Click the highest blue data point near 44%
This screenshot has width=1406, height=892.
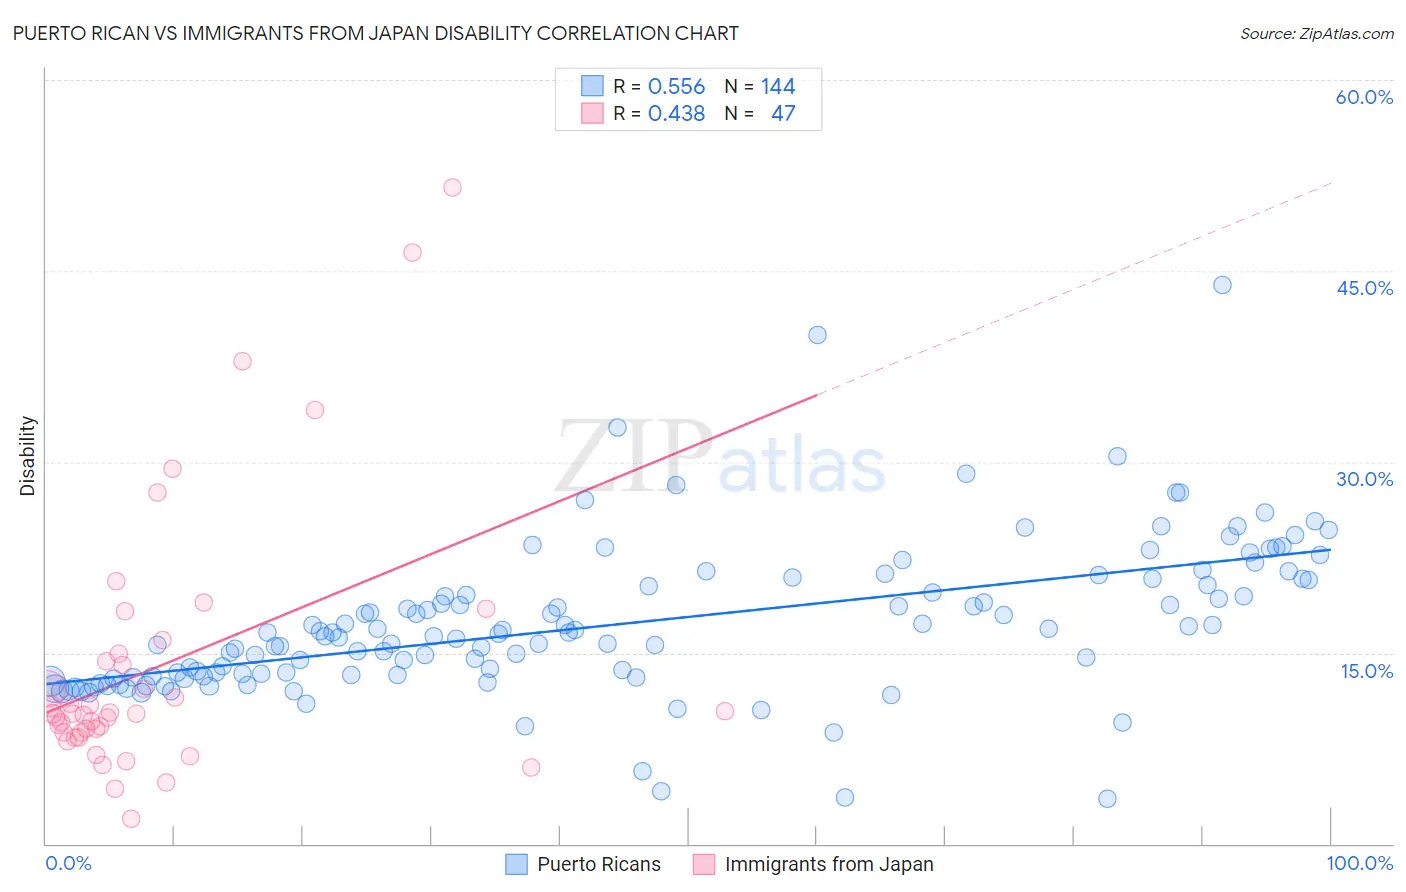[x=1222, y=285]
